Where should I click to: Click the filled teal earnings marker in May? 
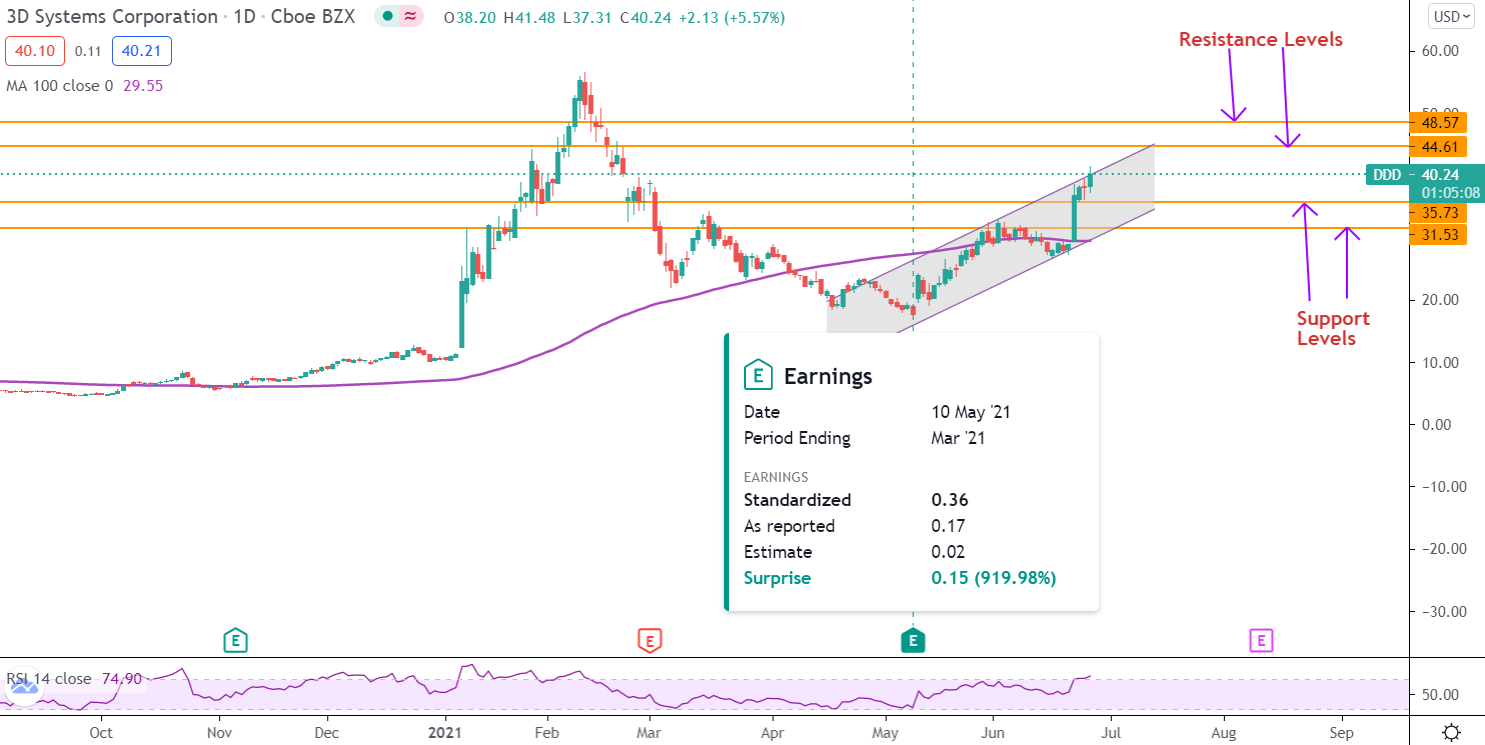tap(912, 640)
